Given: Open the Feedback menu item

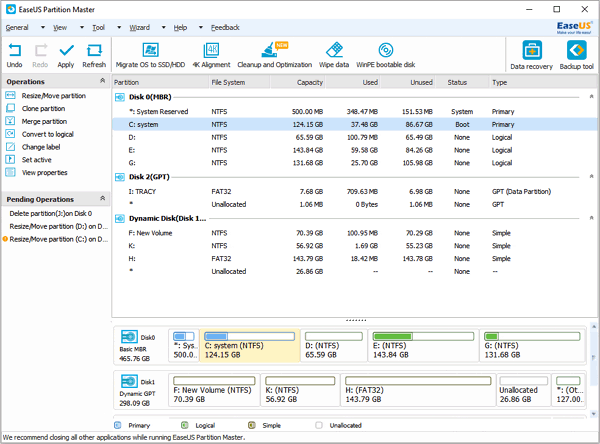Looking at the screenshot, I should 225,28.
